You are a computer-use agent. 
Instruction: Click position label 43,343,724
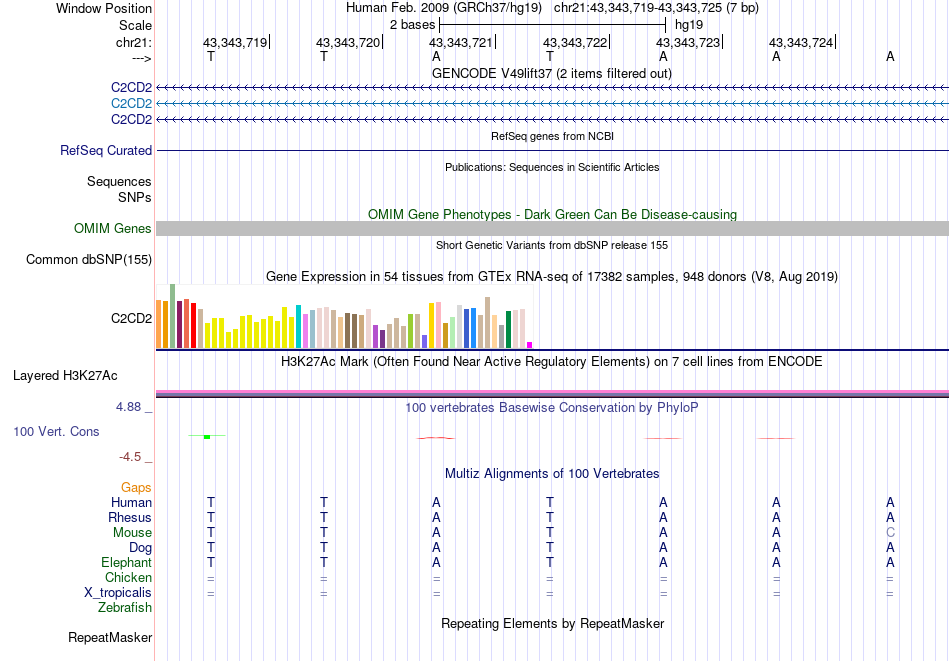pos(801,42)
